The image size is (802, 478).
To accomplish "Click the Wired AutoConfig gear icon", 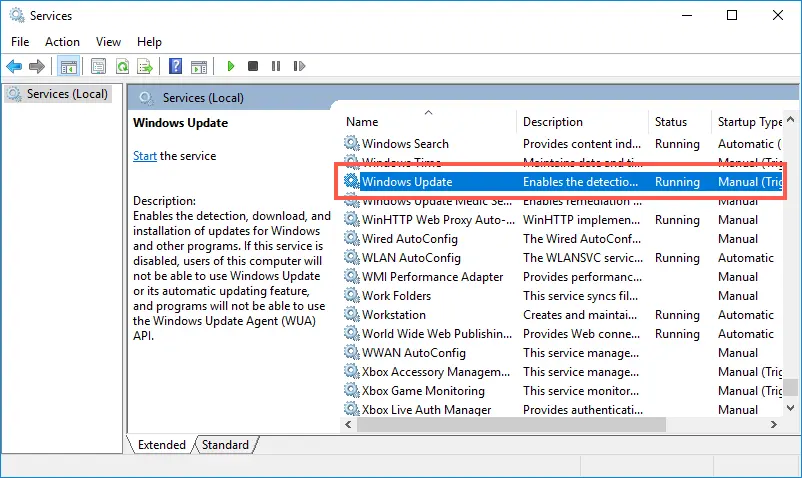I will click(x=351, y=238).
